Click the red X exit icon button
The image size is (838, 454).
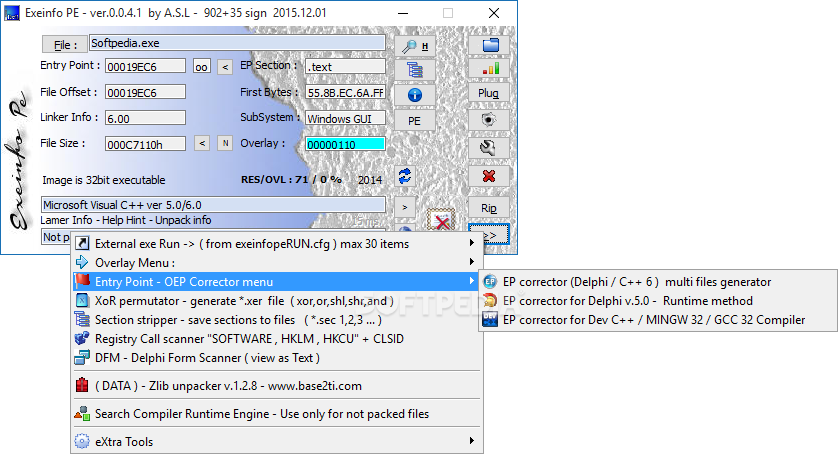coord(489,176)
